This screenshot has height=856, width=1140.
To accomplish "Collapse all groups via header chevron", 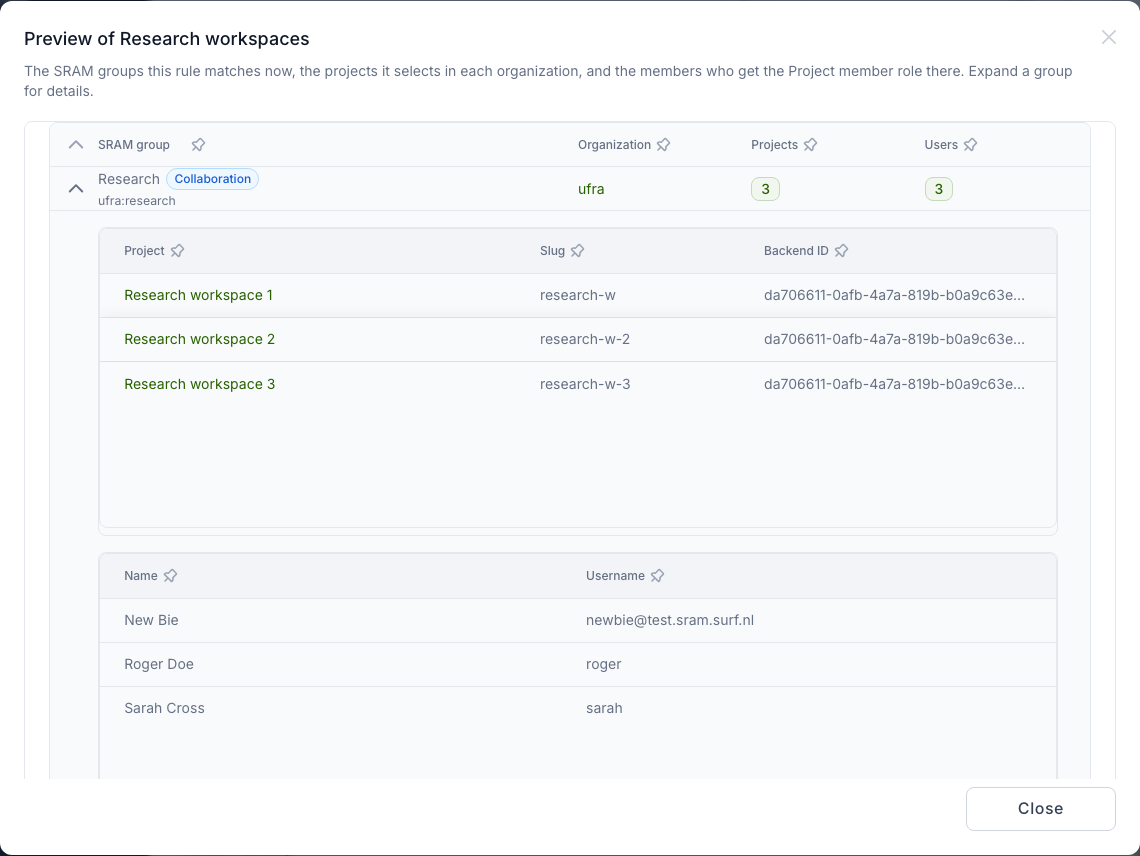I will pyautogui.click(x=76, y=145).
